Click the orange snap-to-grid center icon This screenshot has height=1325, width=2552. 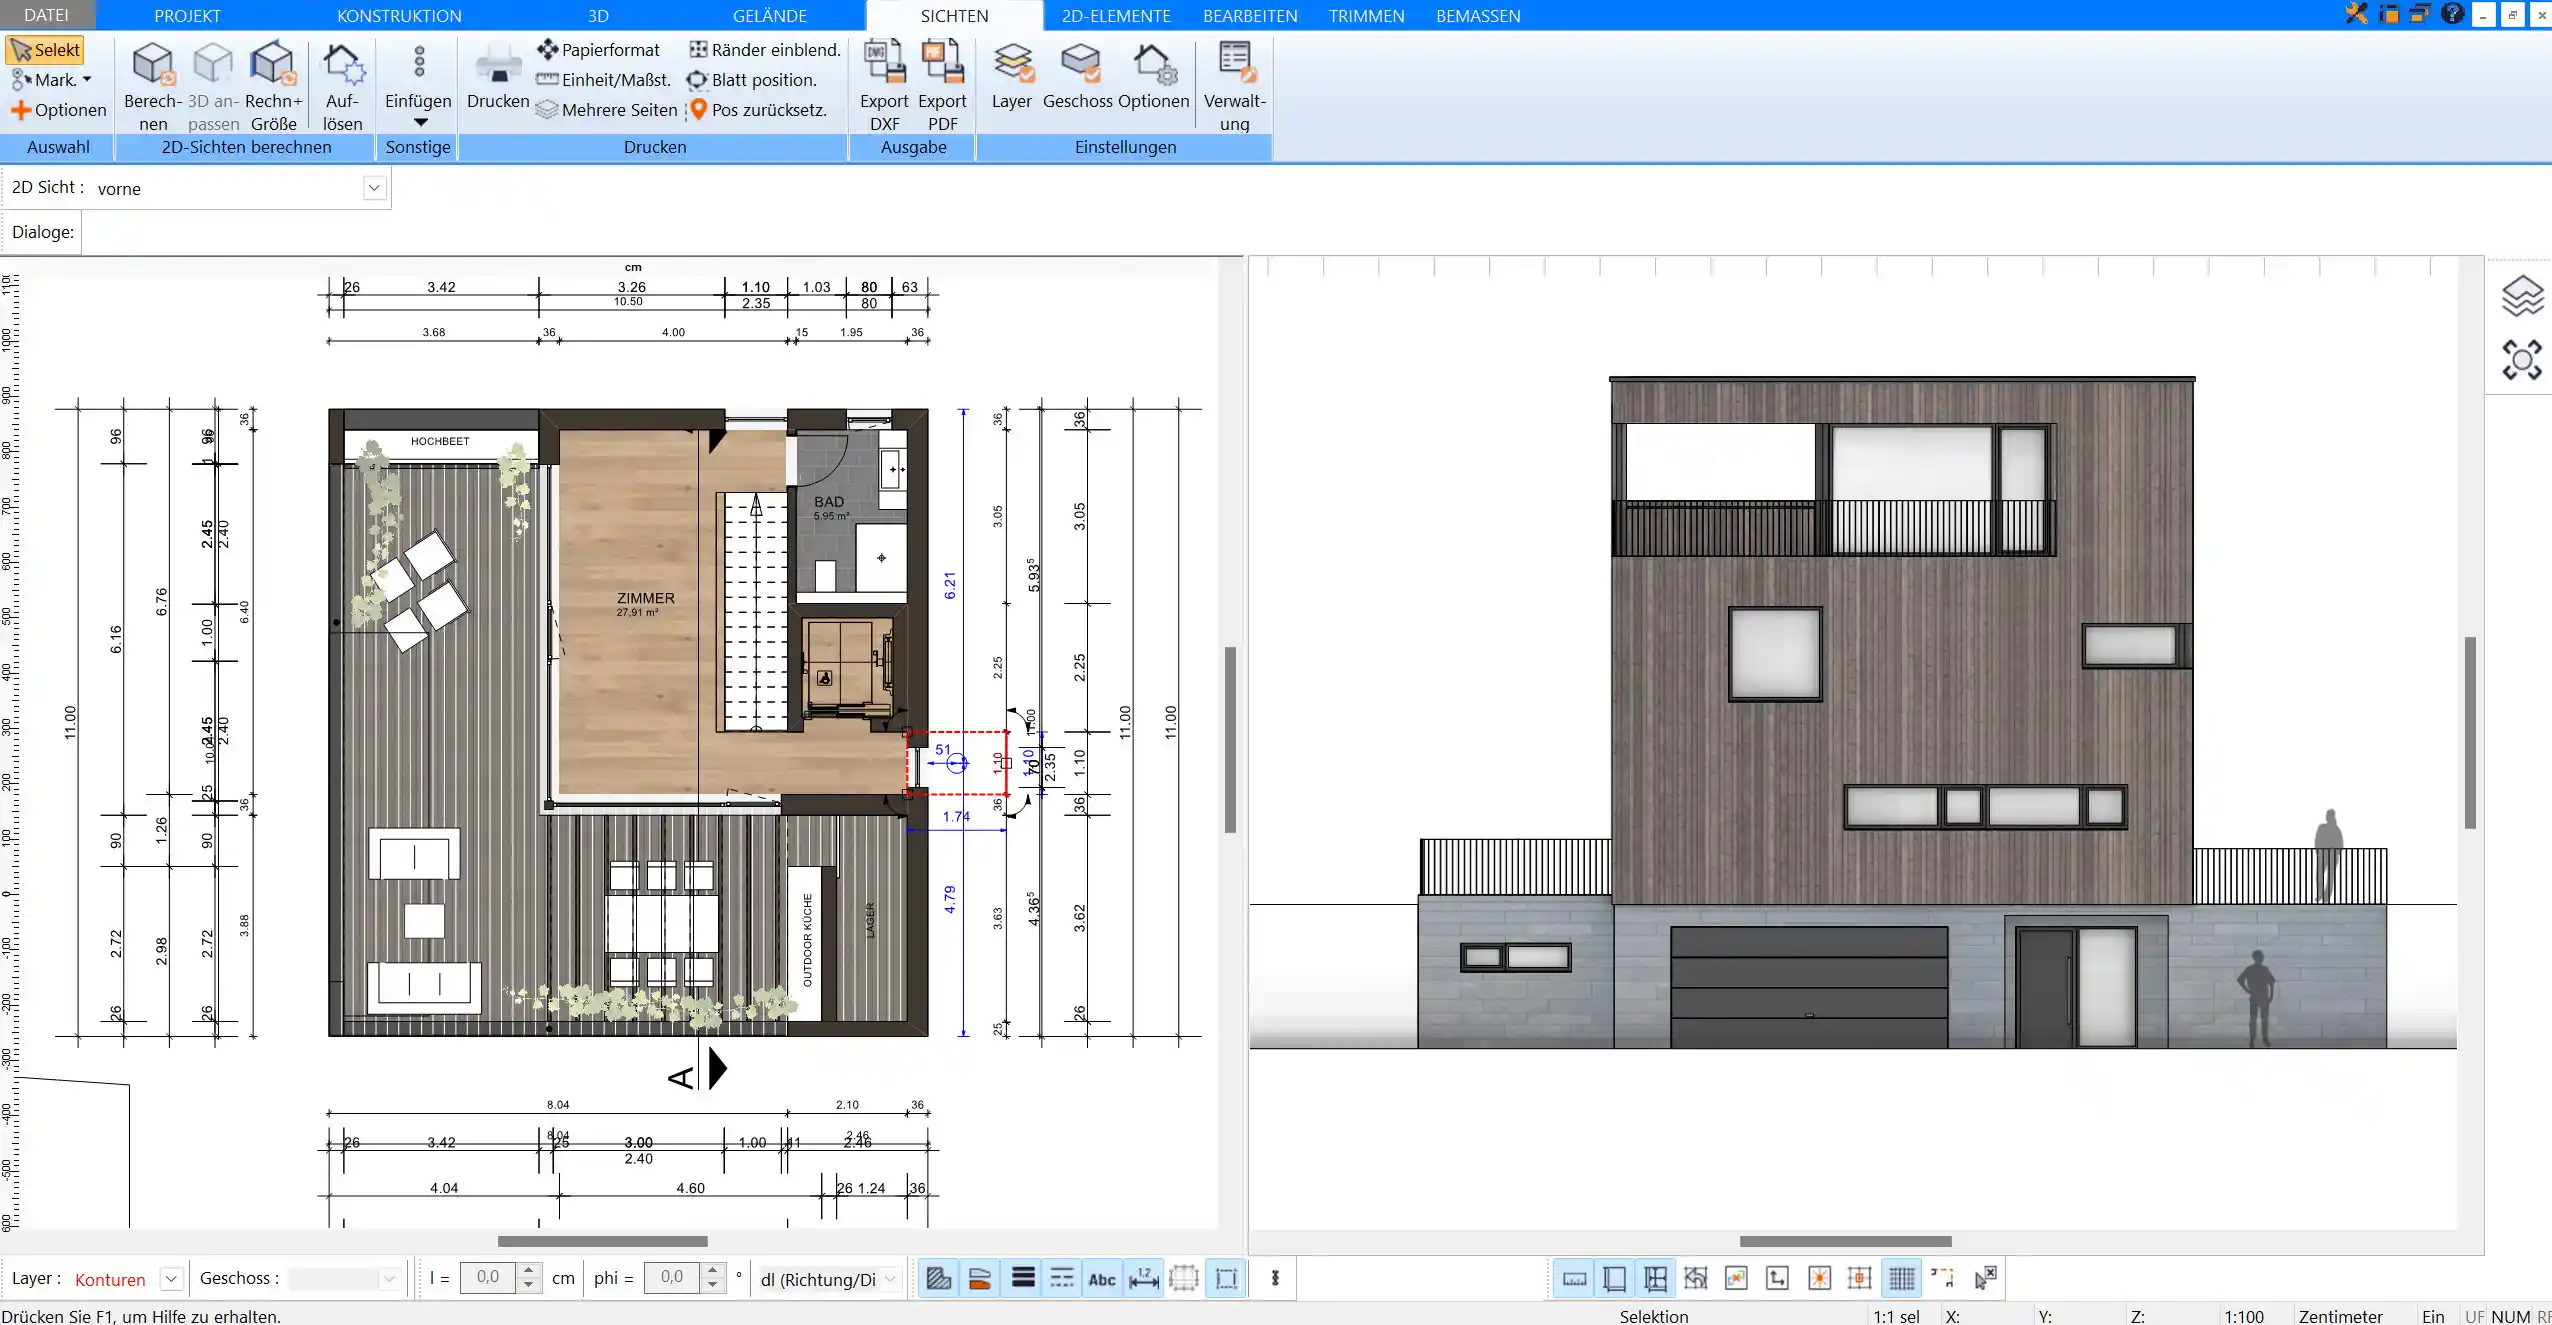click(x=1860, y=1278)
